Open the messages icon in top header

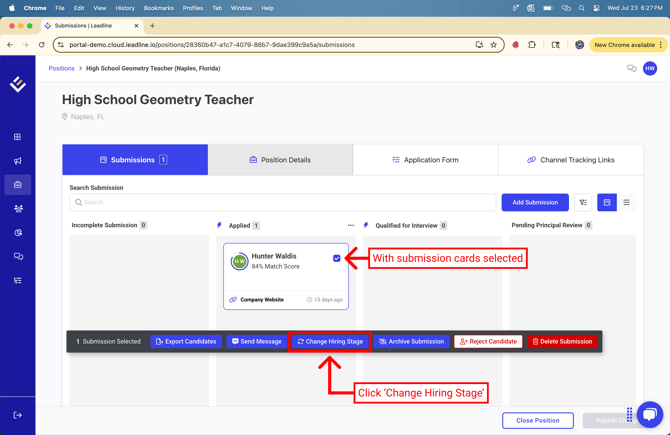[x=631, y=69]
